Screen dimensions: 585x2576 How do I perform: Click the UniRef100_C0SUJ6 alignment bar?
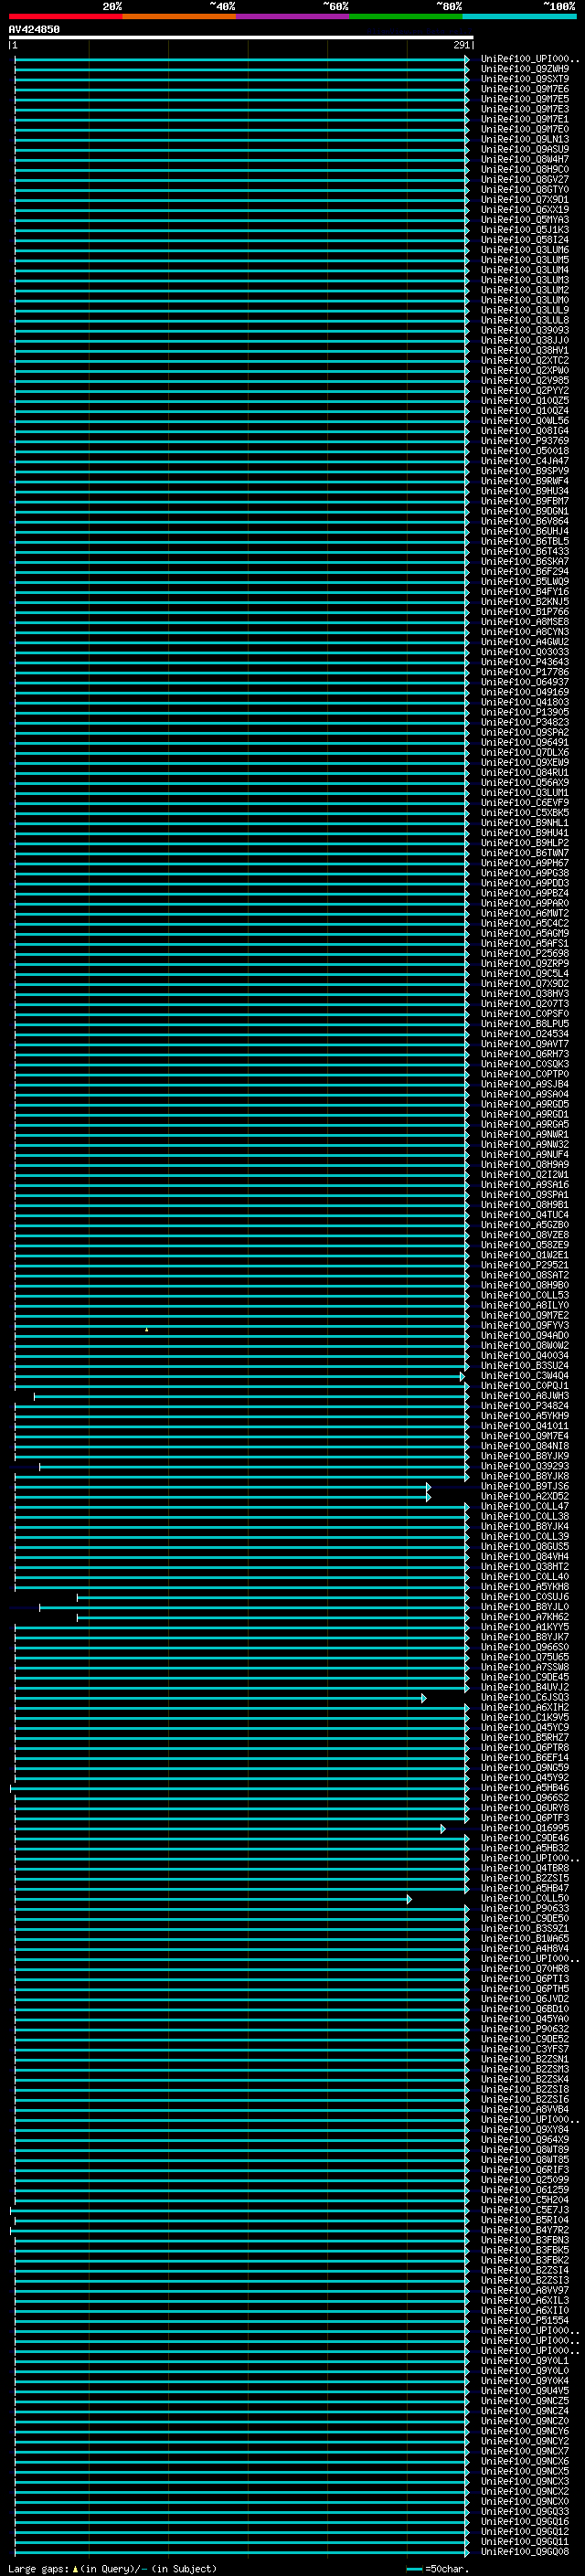point(273,1597)
